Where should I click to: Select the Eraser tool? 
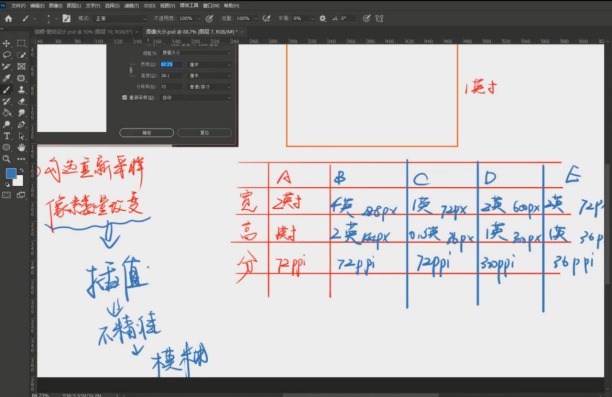point(21,101)
